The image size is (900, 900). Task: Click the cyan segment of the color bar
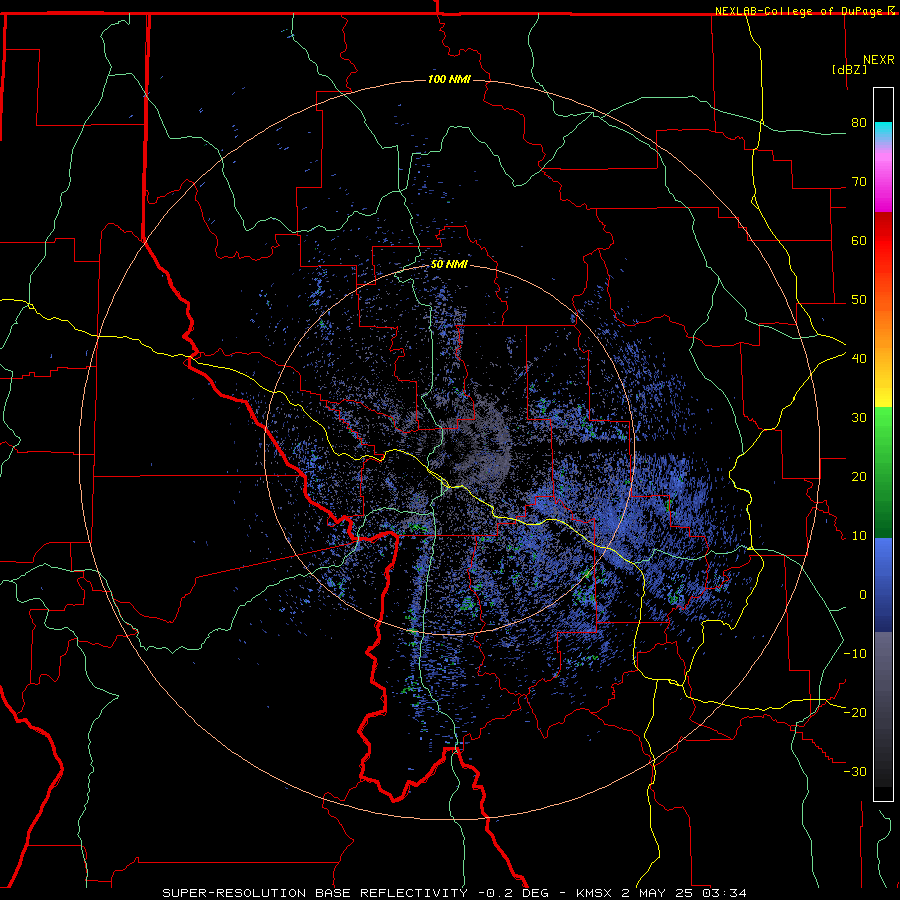pos(883,132)
